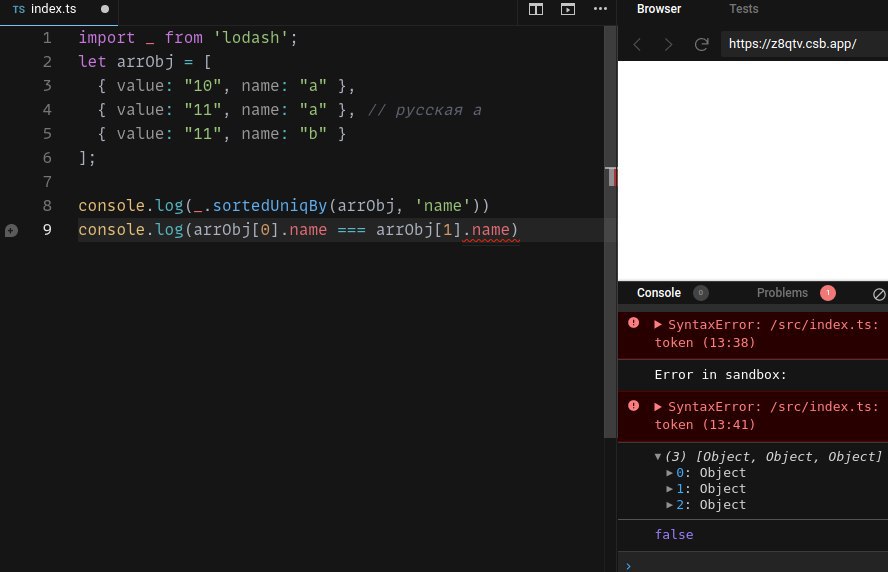Expand the 0: Object entry
The width and height of the screenshot is (888, 572).
click(669, 473)
